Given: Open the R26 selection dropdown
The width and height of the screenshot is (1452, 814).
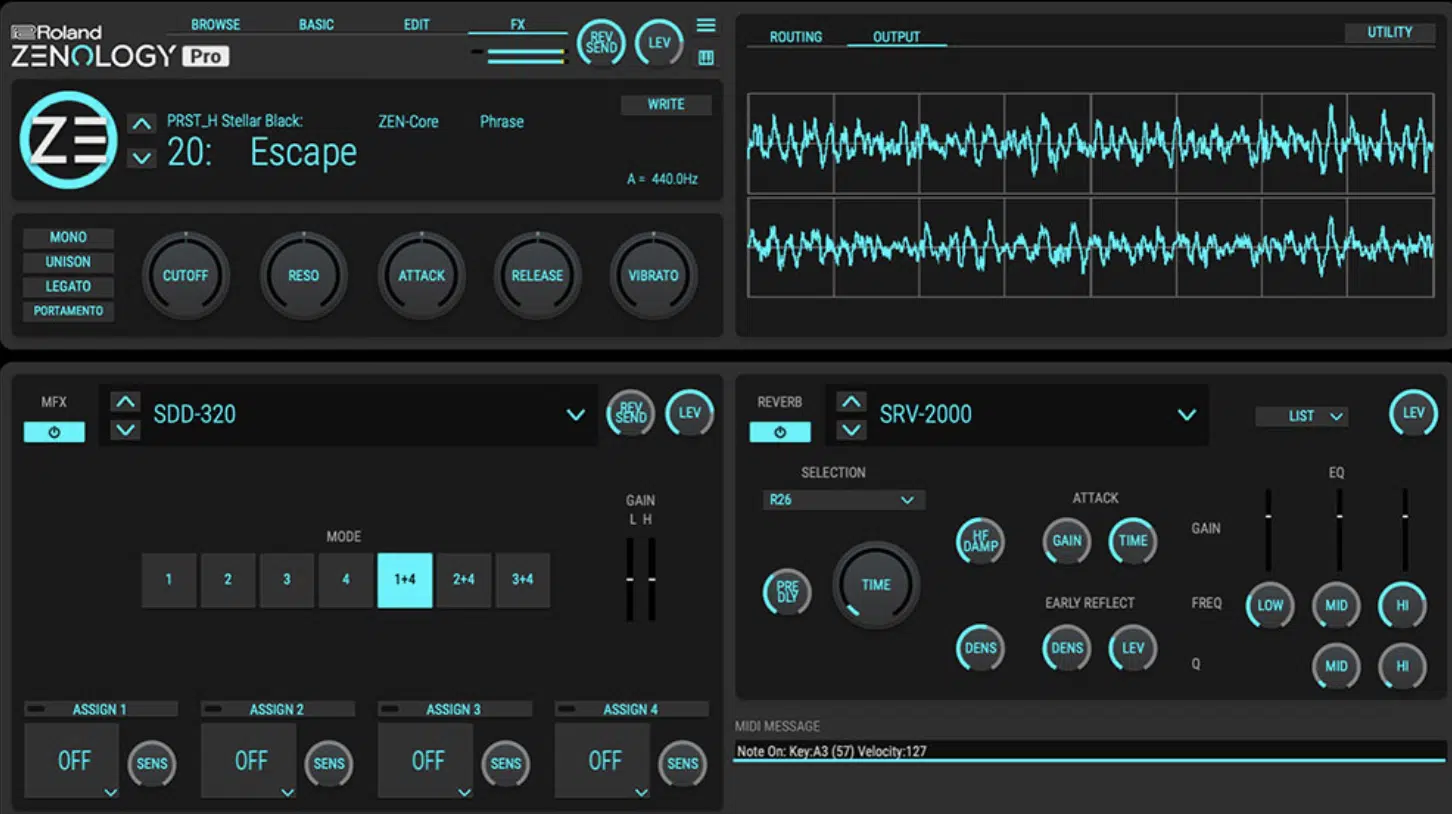Looking at the screenshot, I should click(844, 500).
